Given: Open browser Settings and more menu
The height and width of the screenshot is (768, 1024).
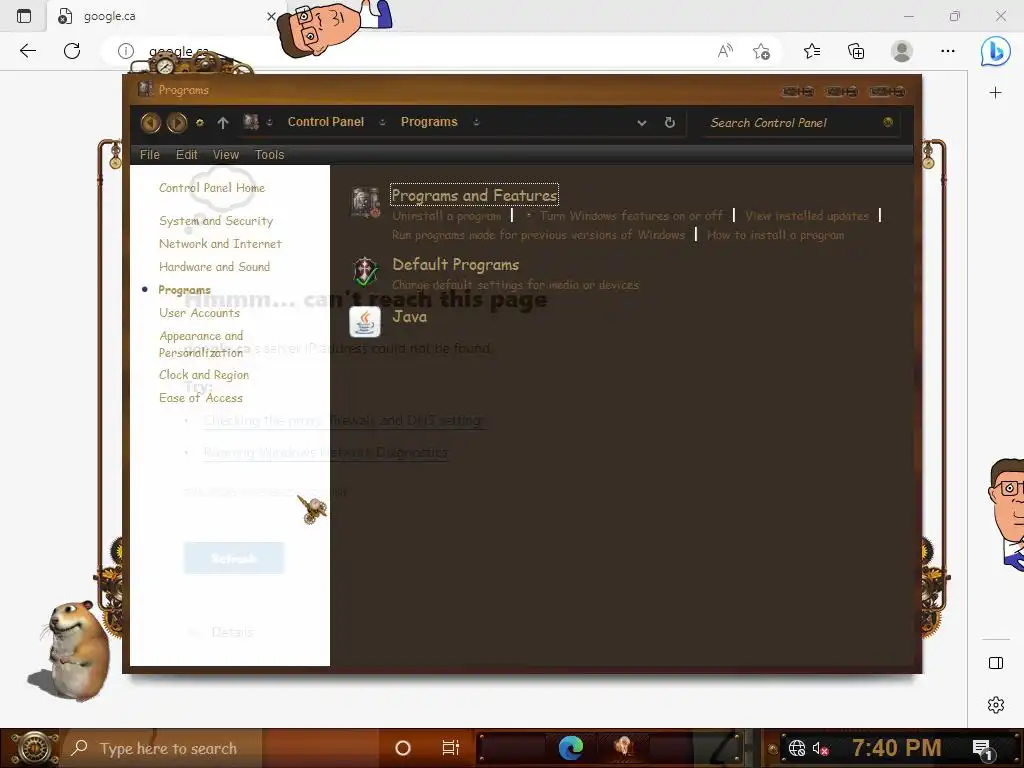Looking at the screenshot, I should tap(948, 51).
